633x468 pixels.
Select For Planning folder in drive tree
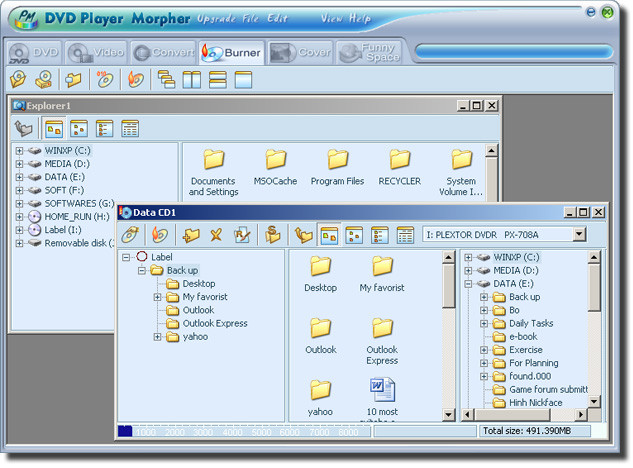point(534,363)
